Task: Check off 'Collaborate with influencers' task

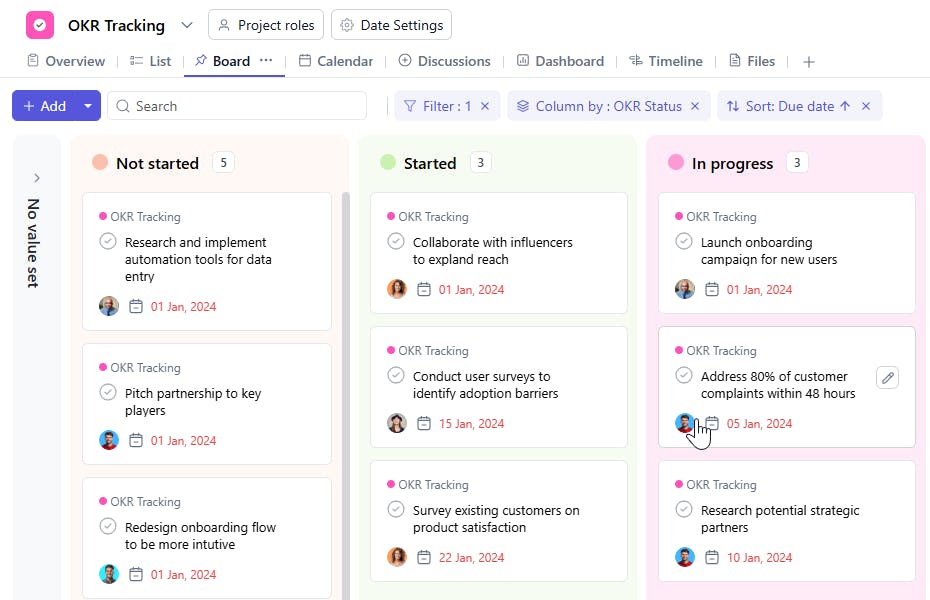Action: (396, 242)
